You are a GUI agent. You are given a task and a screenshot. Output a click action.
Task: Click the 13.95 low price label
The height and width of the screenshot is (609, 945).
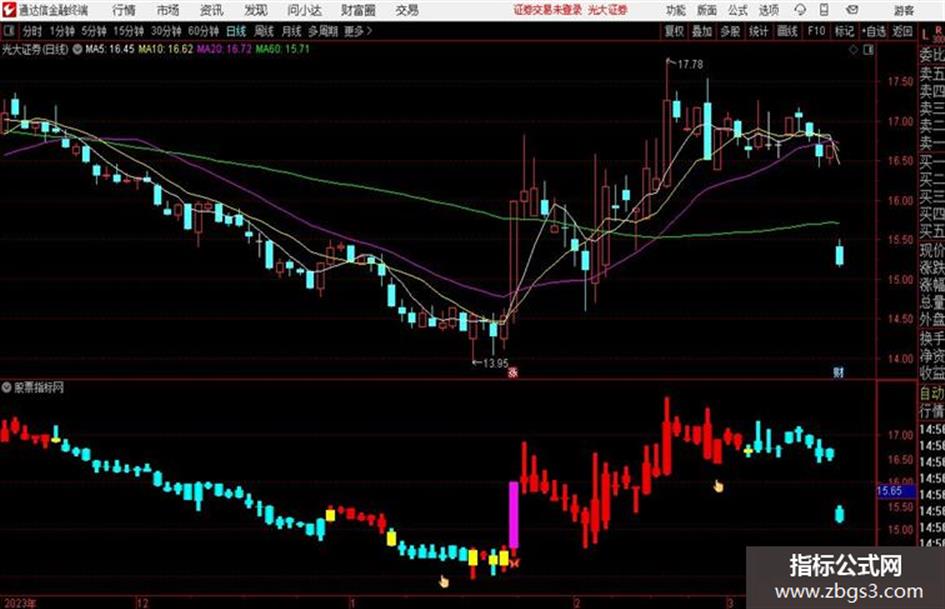[495, 364]
